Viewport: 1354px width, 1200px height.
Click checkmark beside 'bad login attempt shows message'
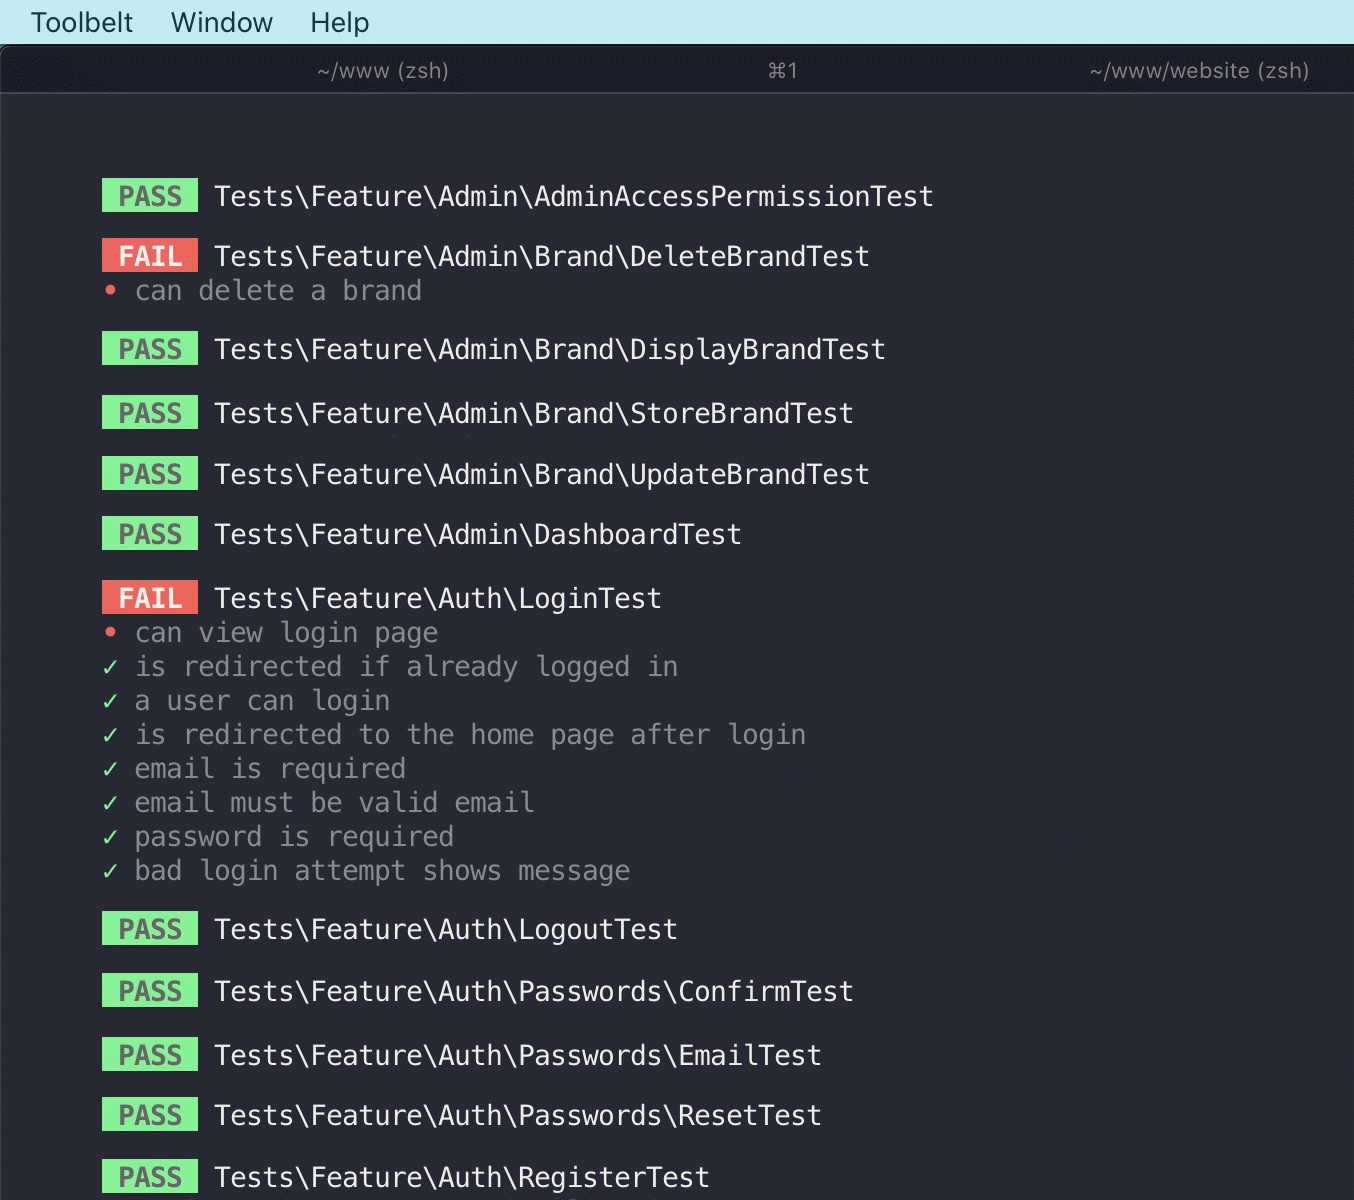click(110, 872)
